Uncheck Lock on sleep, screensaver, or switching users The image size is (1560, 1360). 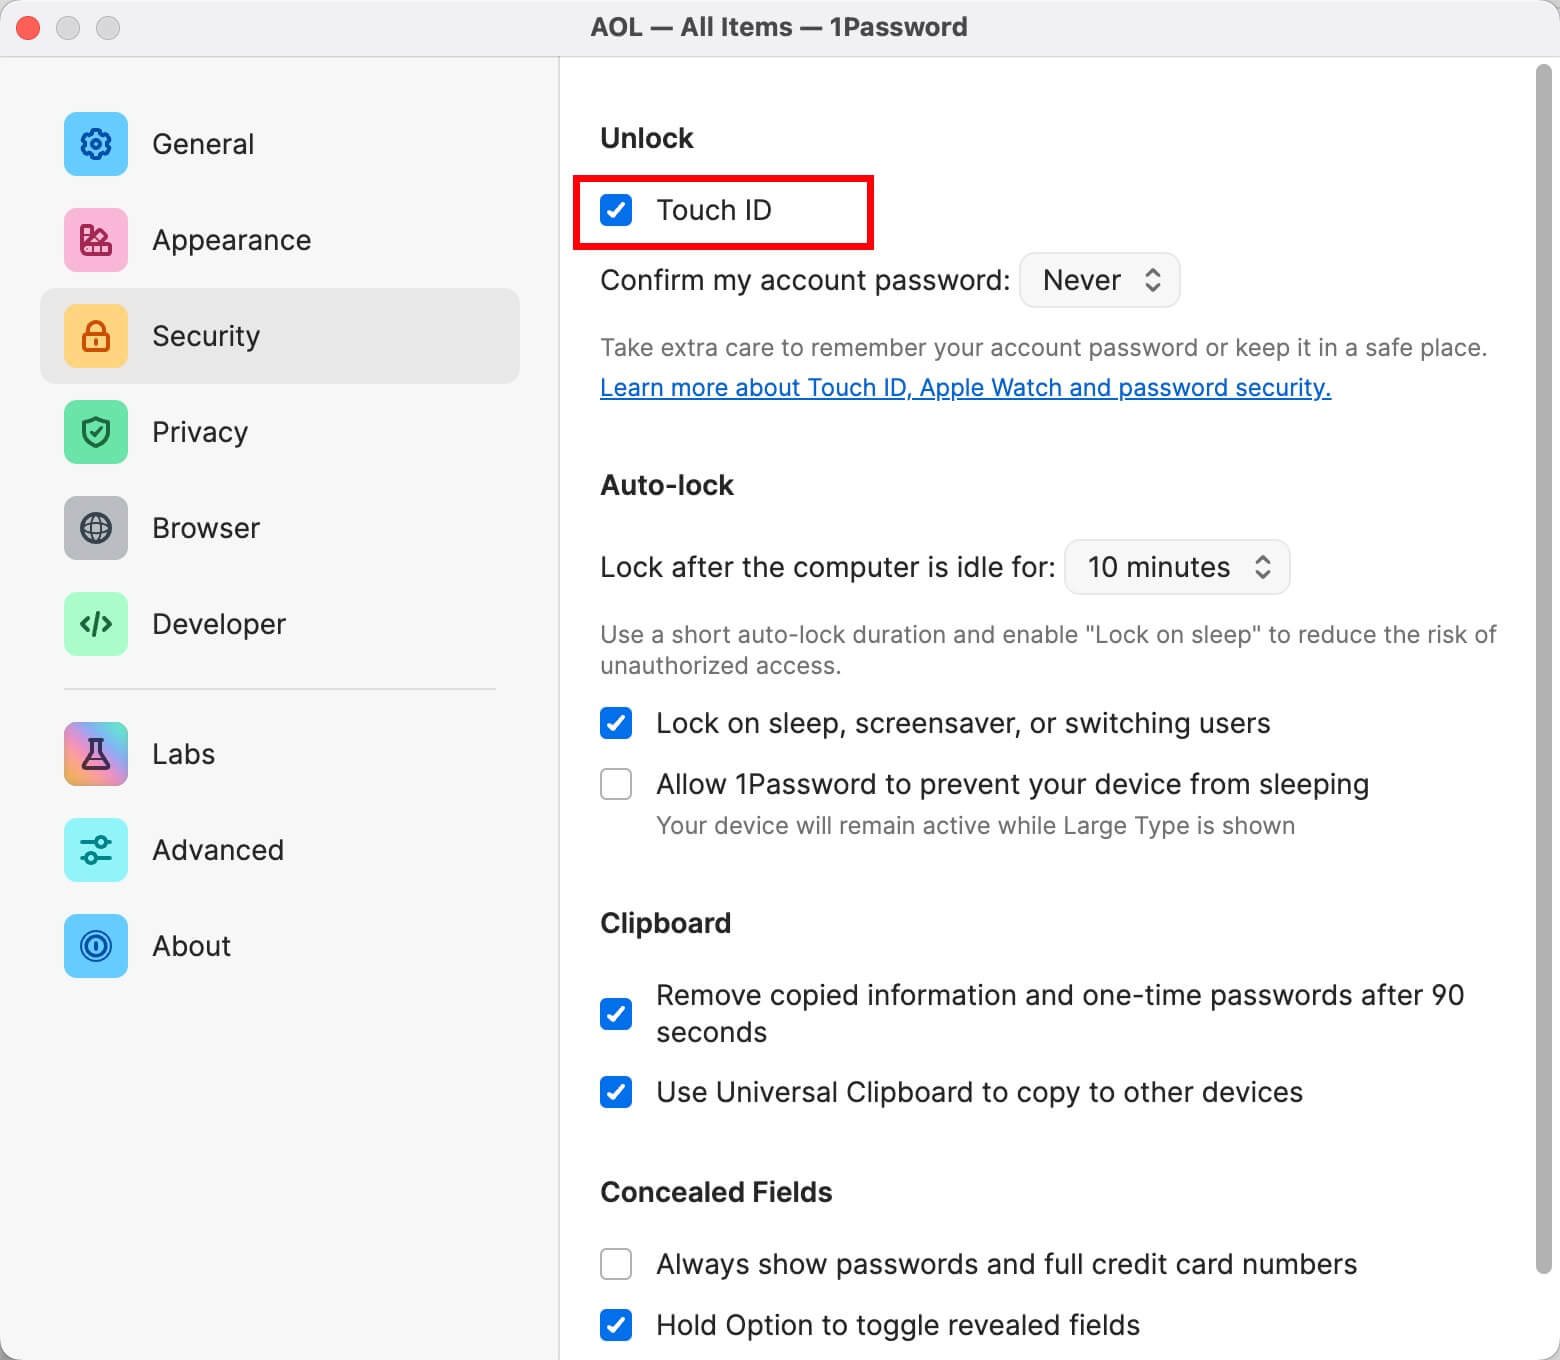[616, 723]
